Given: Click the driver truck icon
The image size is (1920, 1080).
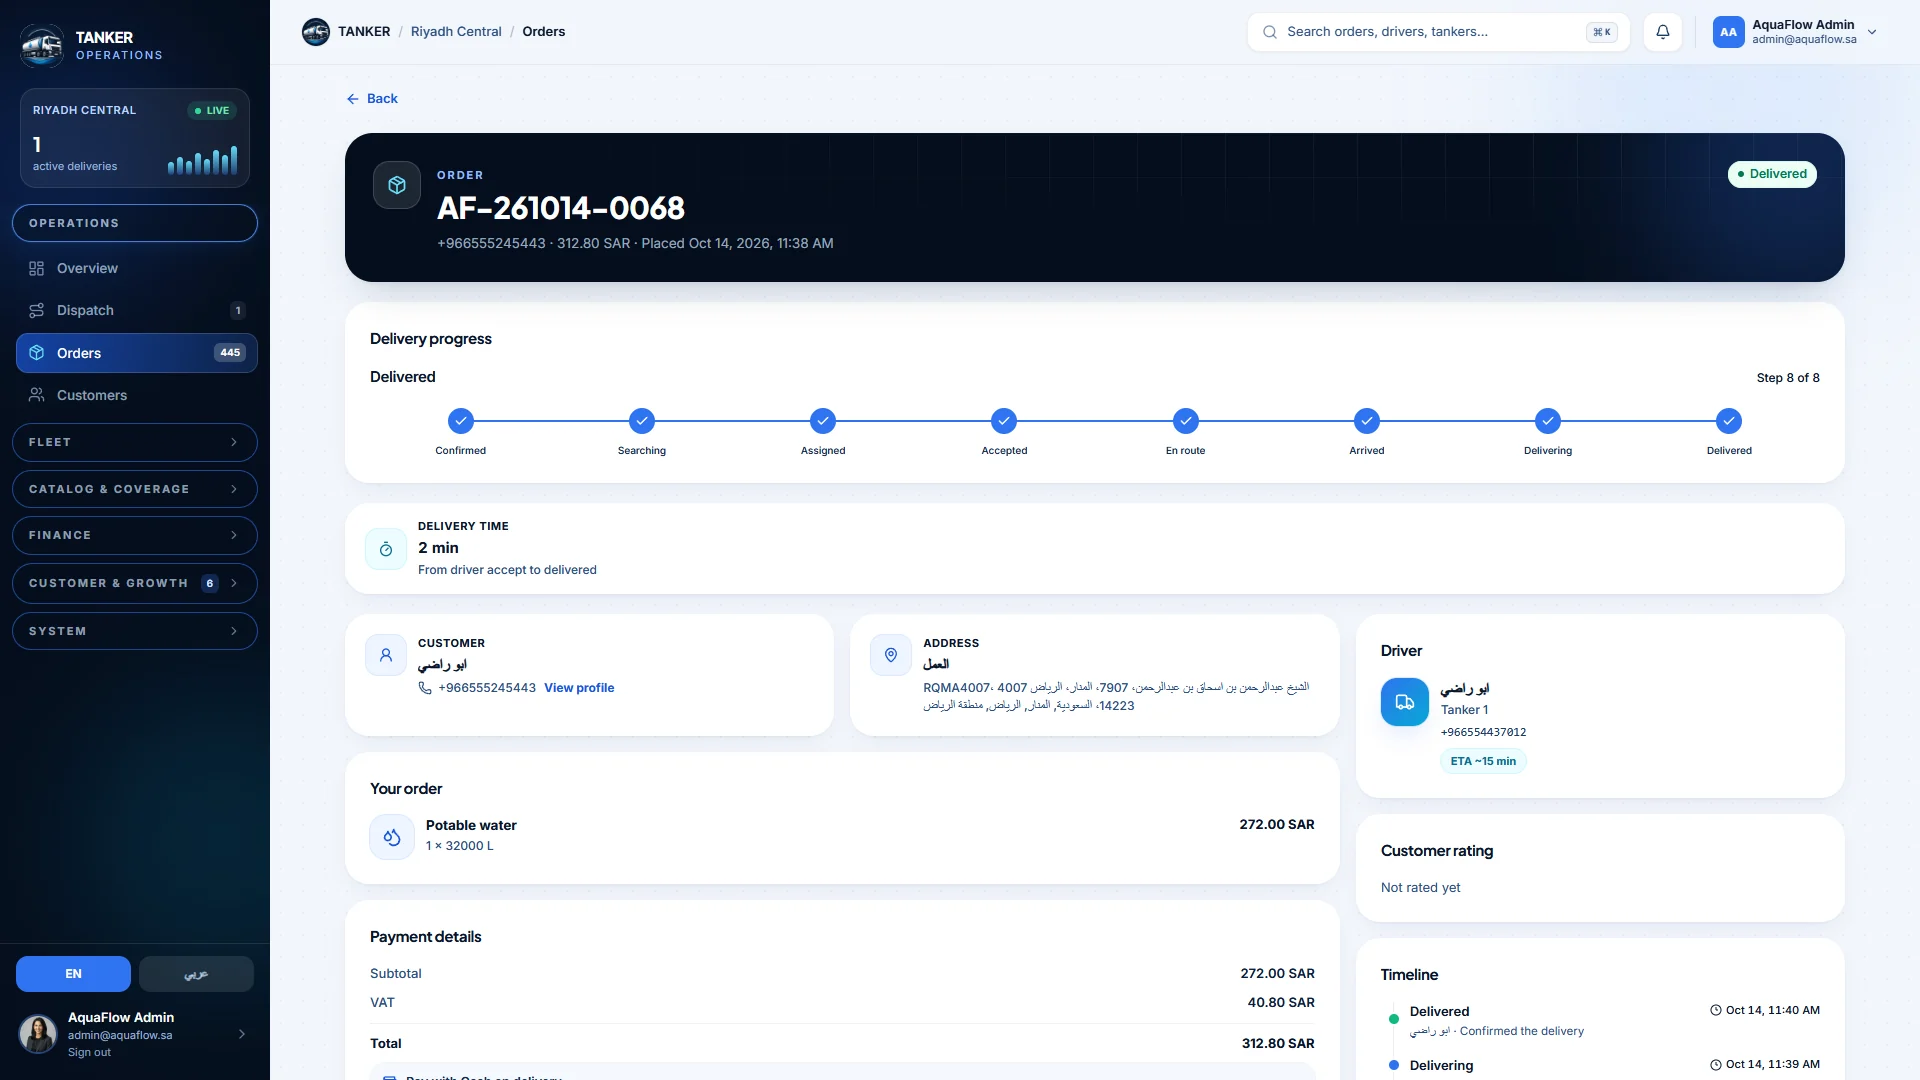Looking at the screenshot, I should [x=1405, y=702].
